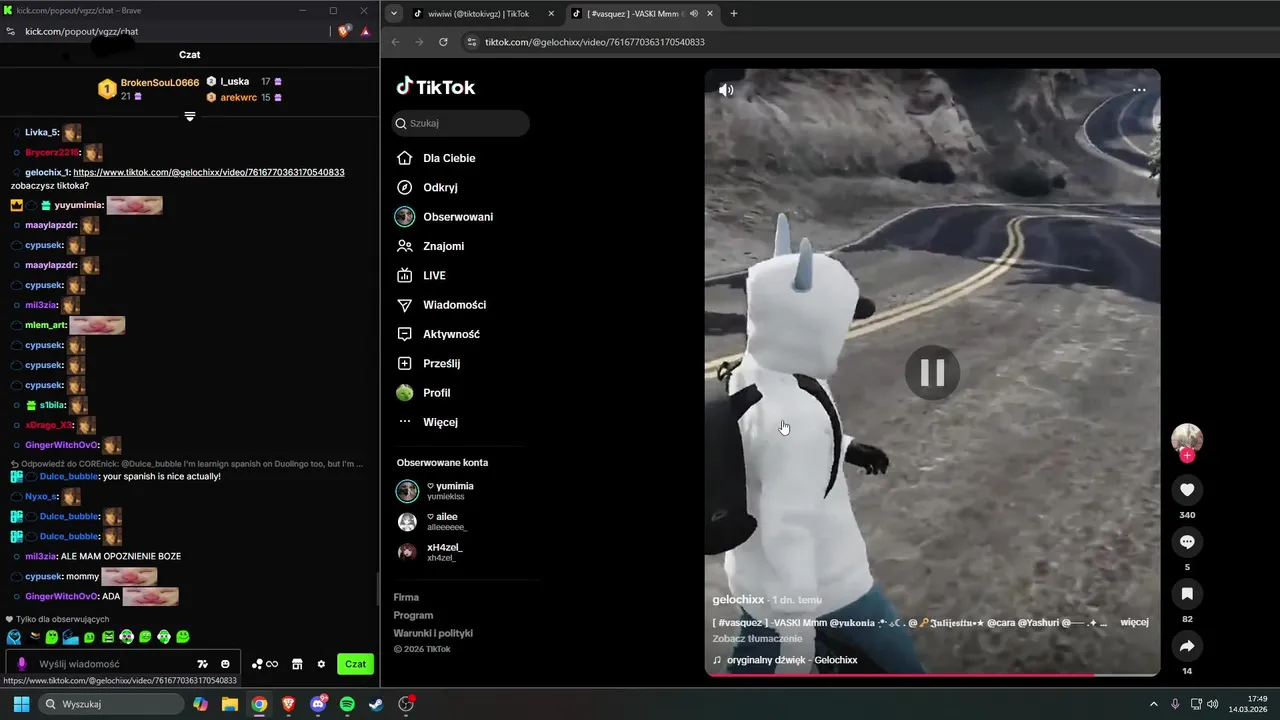1280x720 pixels.
Task: Open Windows Start menu
Action: [21, 704]
